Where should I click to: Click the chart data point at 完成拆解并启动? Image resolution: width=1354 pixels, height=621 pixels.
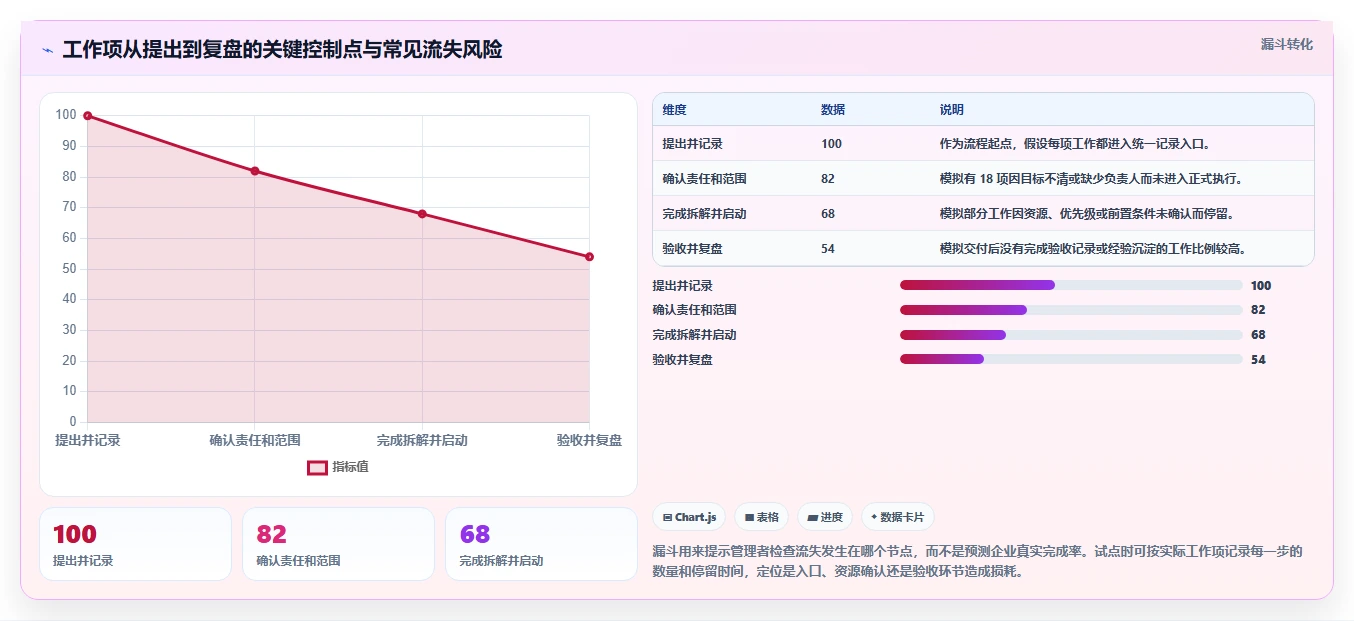pos(422,214)
